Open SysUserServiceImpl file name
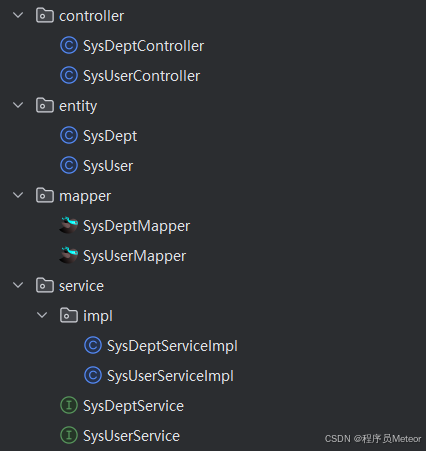Screen dimensions: 426x451 point(170,376)
